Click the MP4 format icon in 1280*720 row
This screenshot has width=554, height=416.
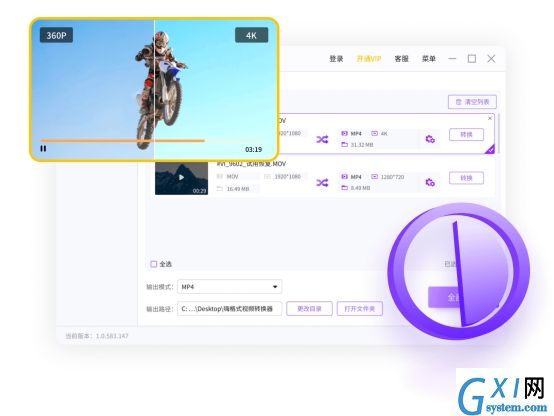[344, 176]
